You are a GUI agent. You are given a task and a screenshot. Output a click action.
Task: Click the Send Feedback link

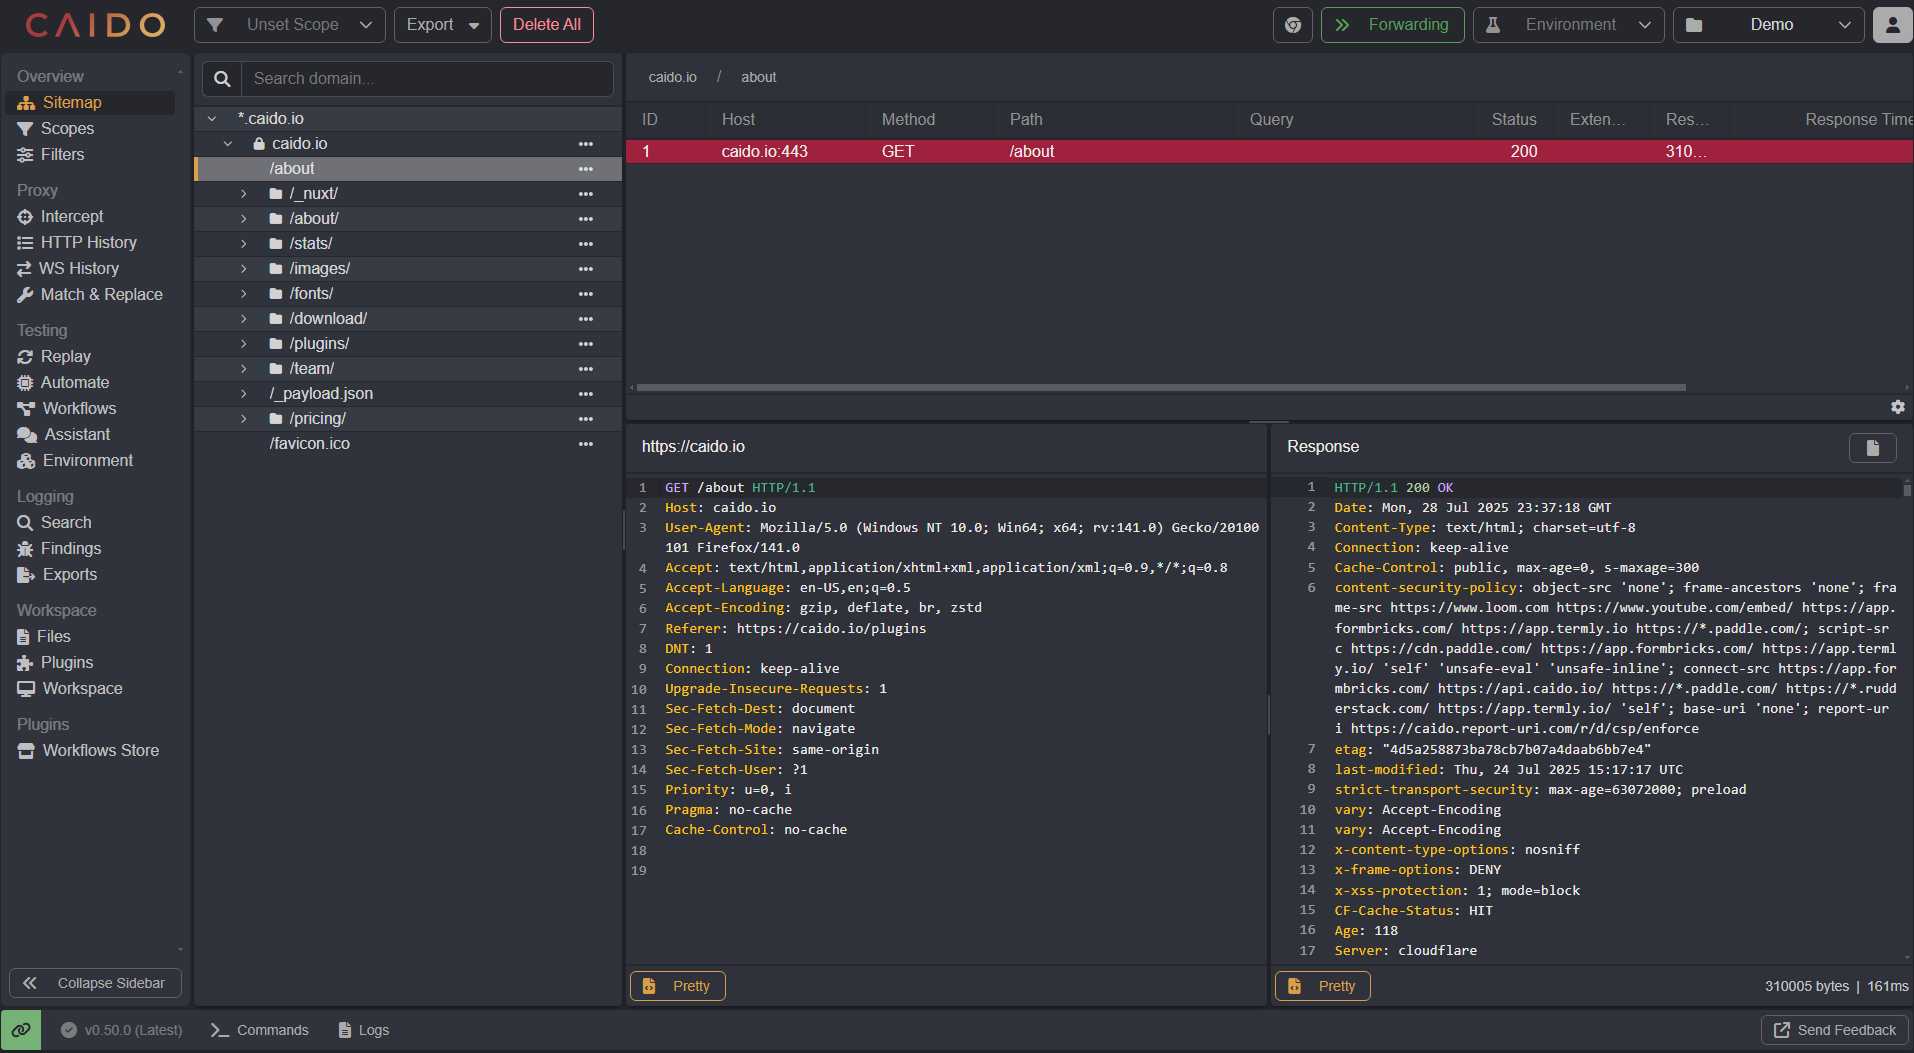tap(1834, 1029)
